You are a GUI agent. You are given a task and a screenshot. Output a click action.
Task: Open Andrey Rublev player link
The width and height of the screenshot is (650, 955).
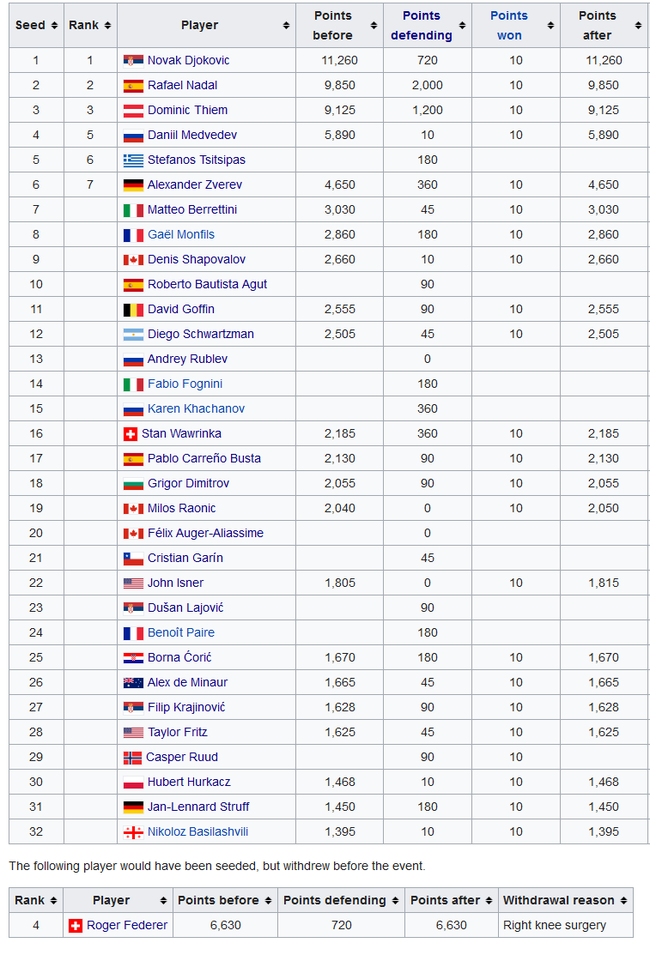point(188,359)
